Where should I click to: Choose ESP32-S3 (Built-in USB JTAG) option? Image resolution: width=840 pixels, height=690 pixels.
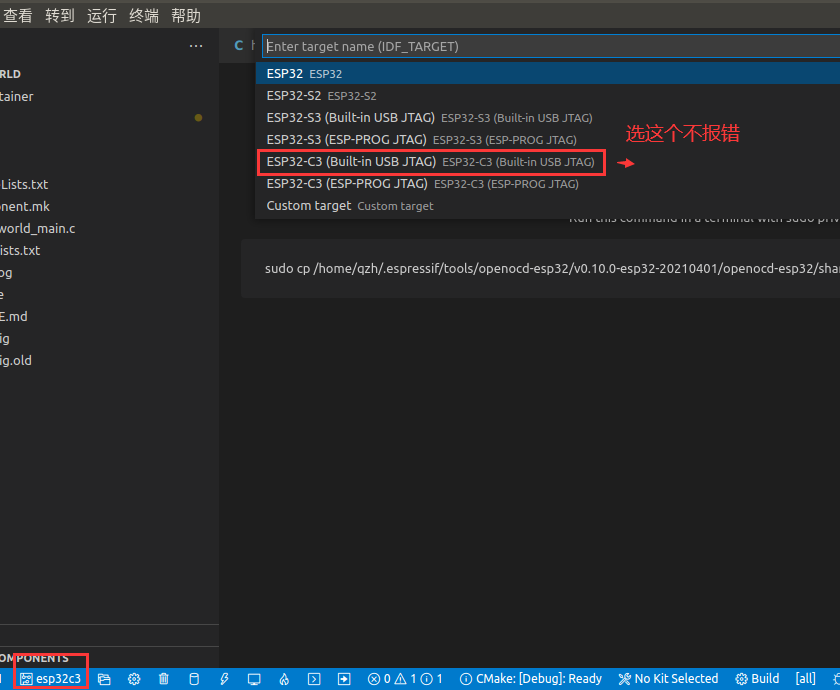tap(548, 117)
